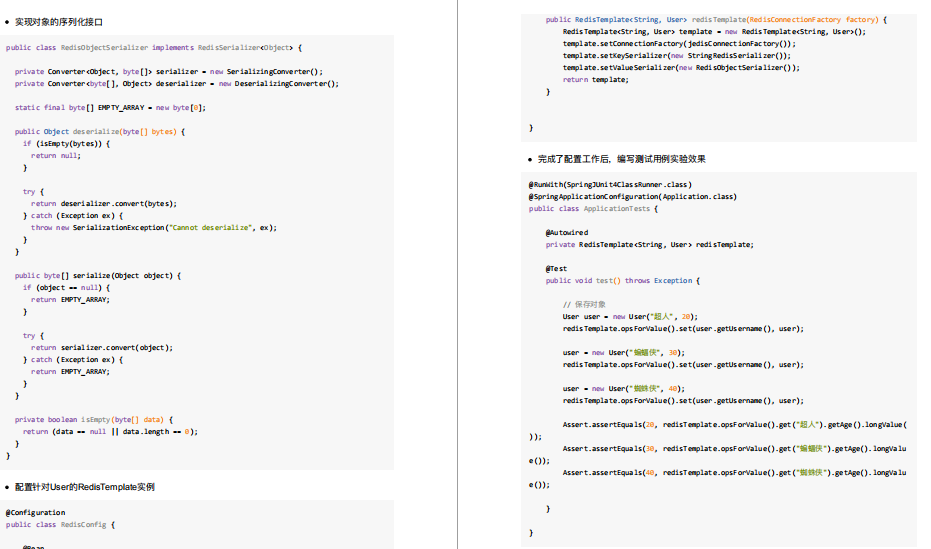Click the "@SpringApplicationConfiguration(Application.class)" annotation
This screenshot has height=549, width=931.
click(x=633, y=196)
